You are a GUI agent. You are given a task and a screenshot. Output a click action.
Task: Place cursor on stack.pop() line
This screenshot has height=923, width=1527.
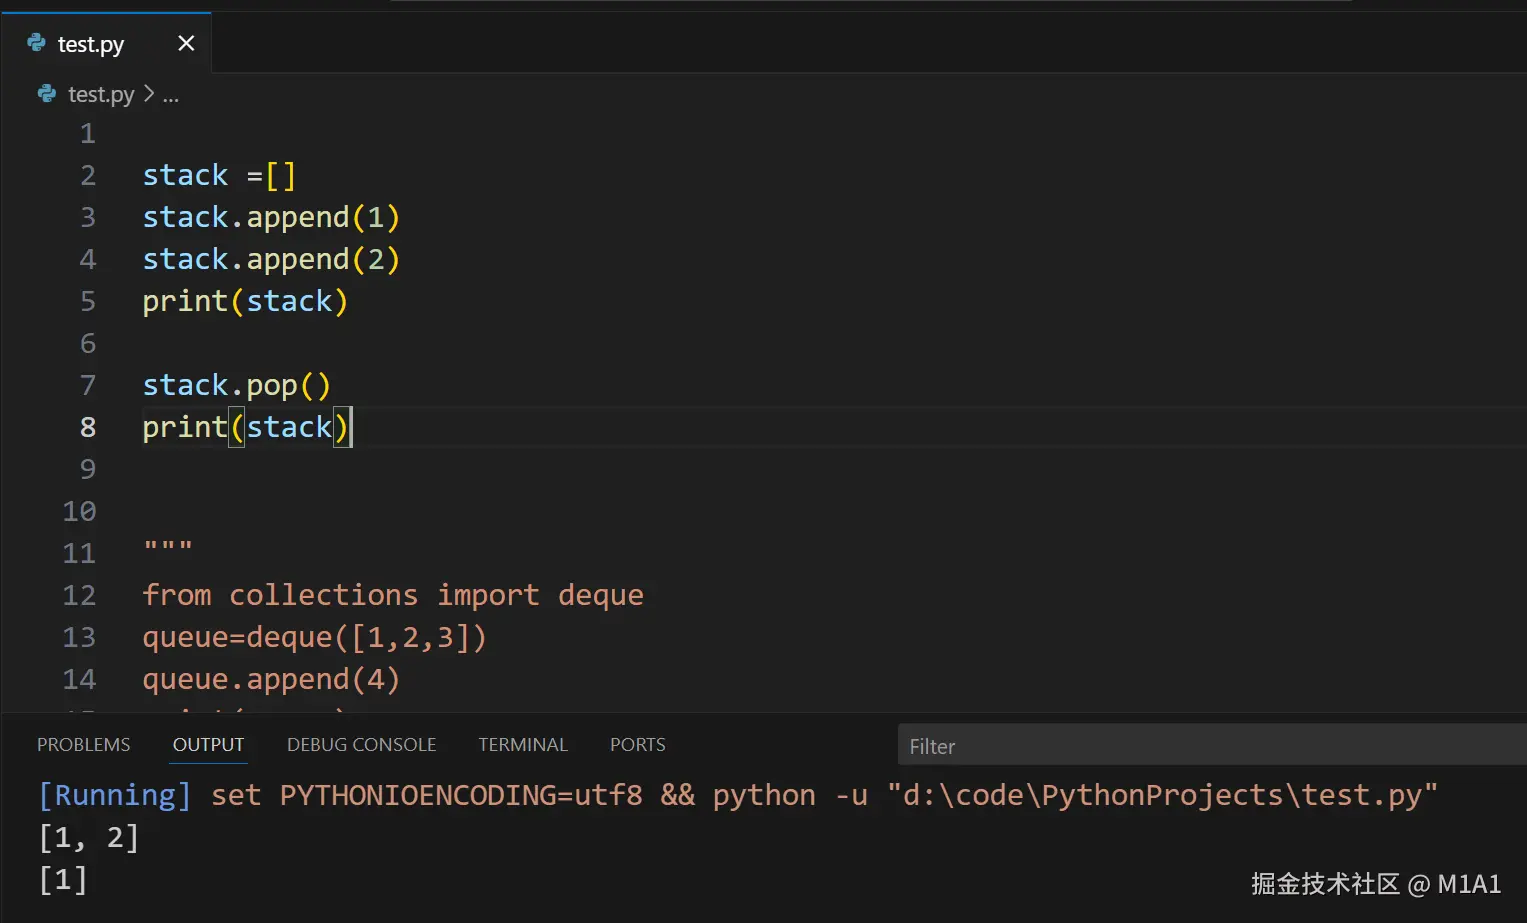[236, 385]
